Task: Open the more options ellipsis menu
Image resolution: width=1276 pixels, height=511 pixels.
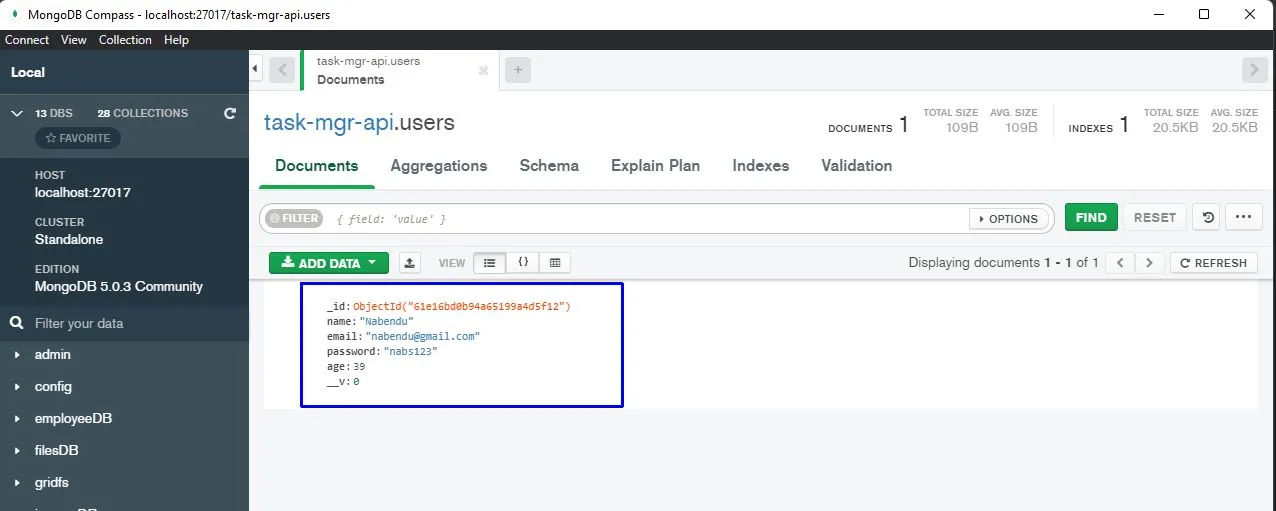Action: coord(1243,217)
